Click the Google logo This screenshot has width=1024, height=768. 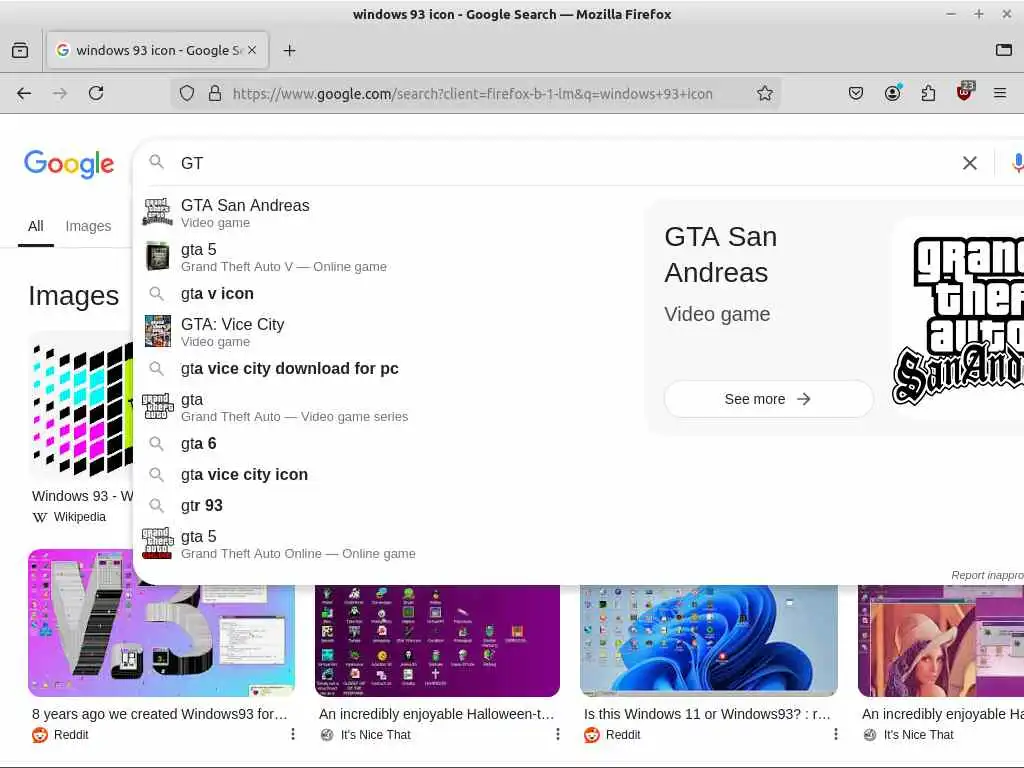pos(69,163)
